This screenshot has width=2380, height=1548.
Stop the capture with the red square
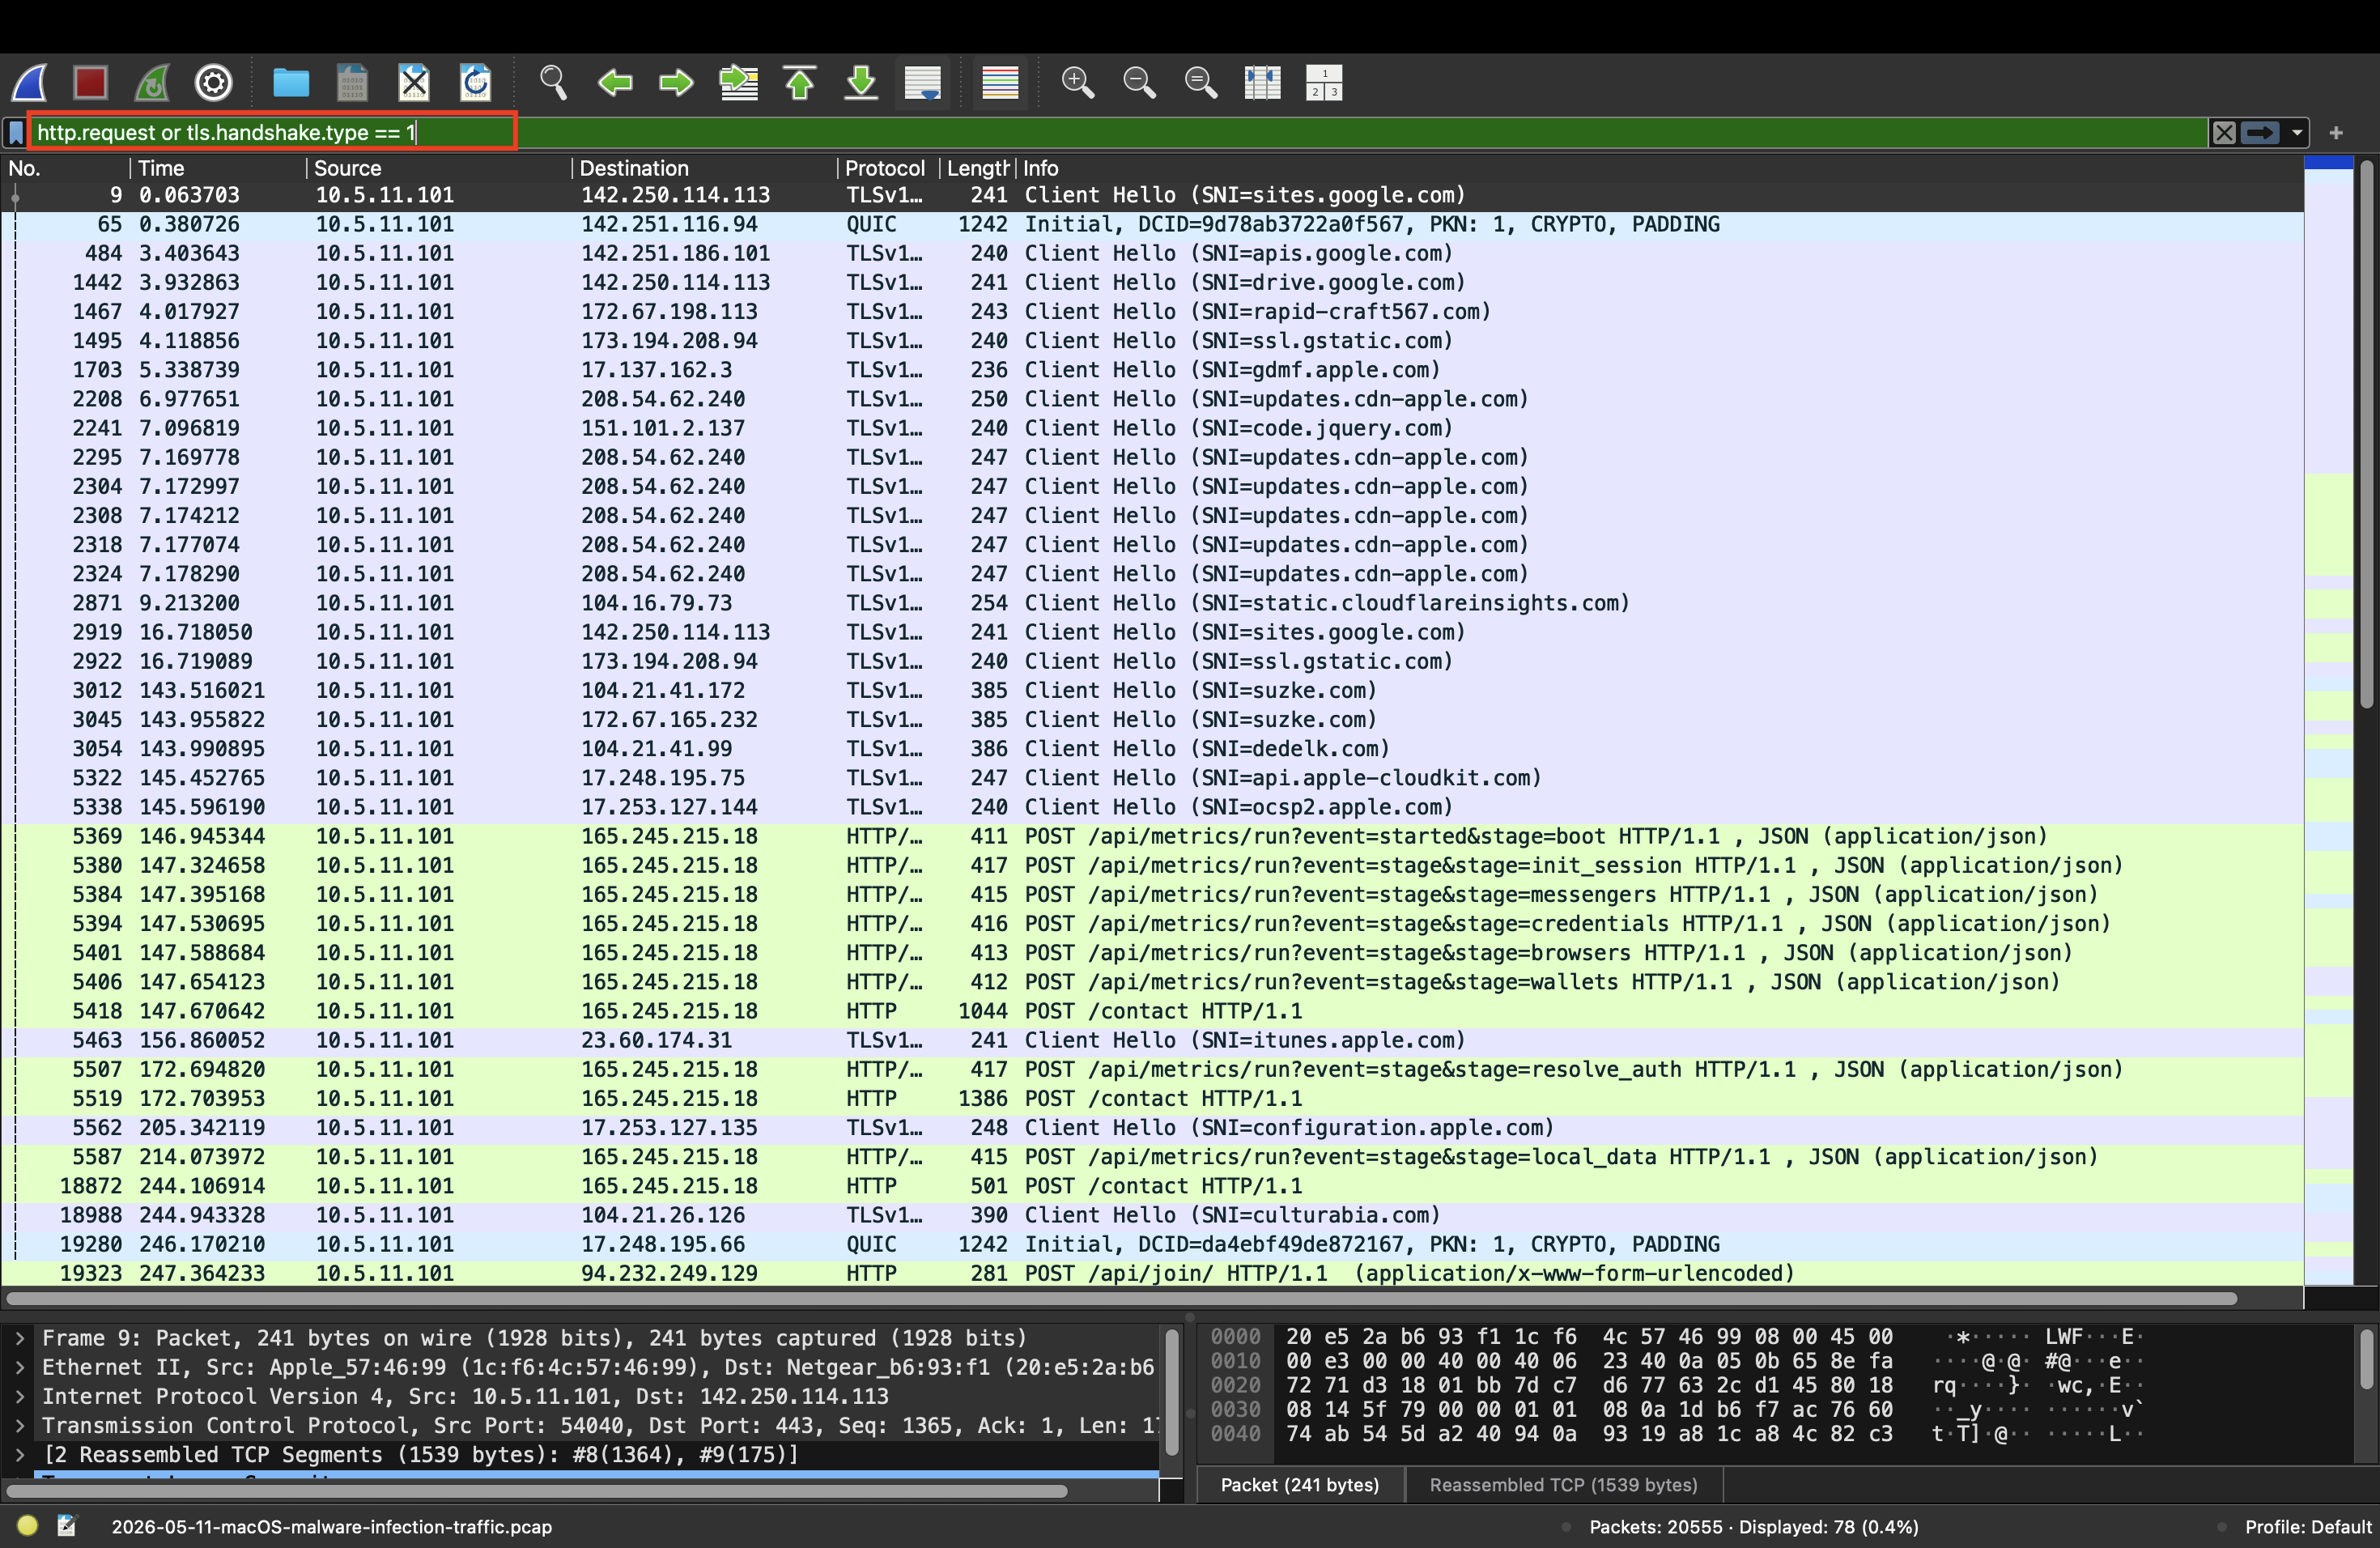tap(91, 82)
